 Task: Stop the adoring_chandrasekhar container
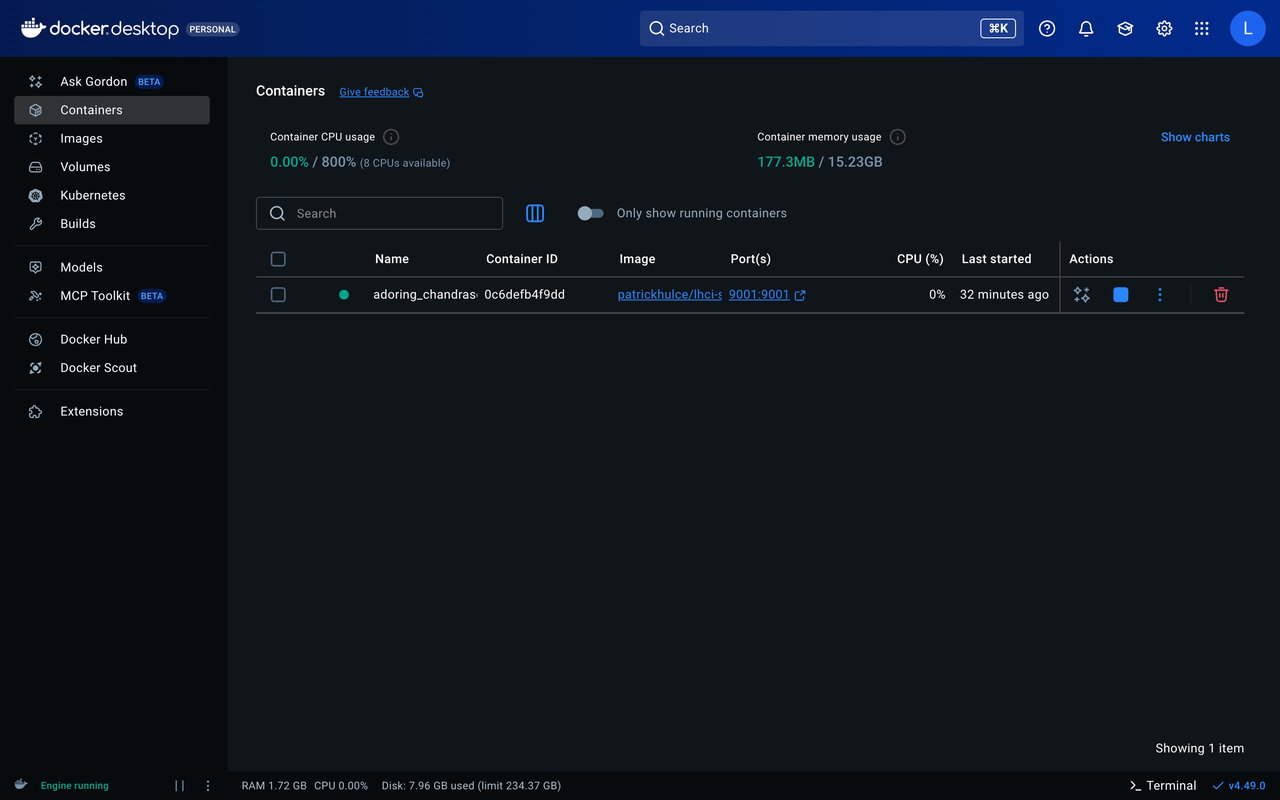1121,295
